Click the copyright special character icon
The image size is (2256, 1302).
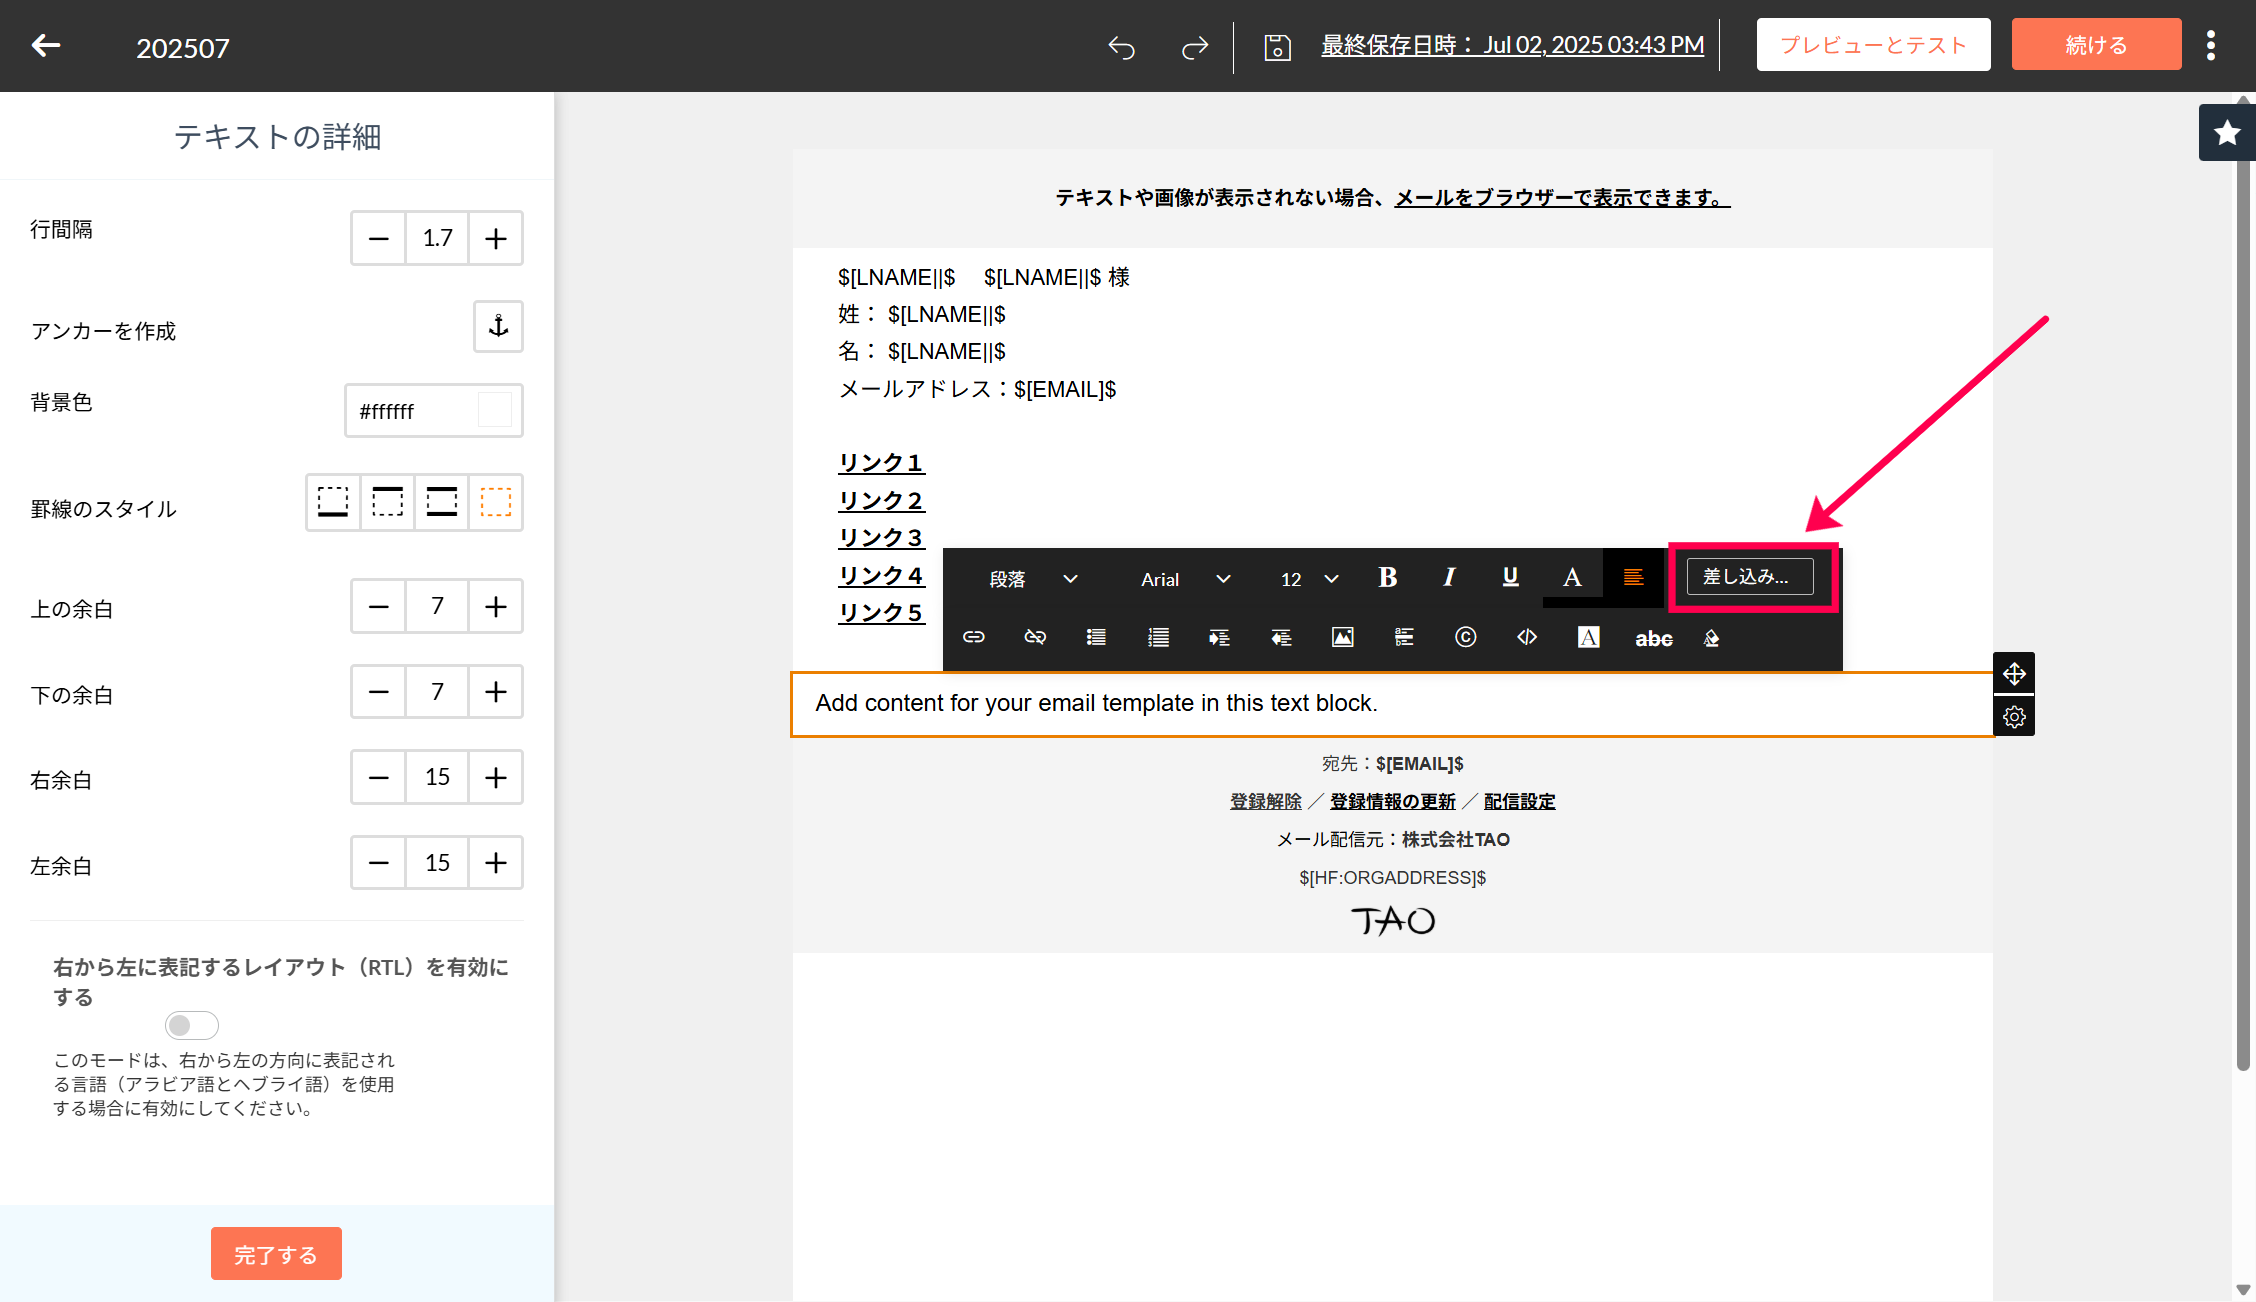(x=1465, y=637)
